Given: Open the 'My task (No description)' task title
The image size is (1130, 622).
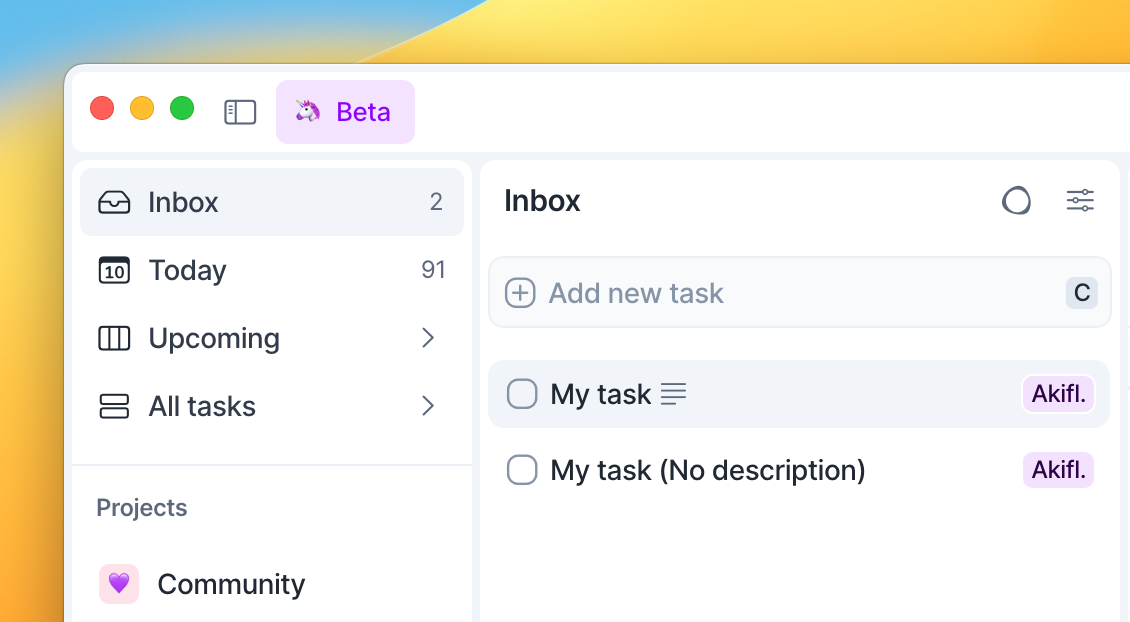Looking at the screenshot, I should 708,471.
